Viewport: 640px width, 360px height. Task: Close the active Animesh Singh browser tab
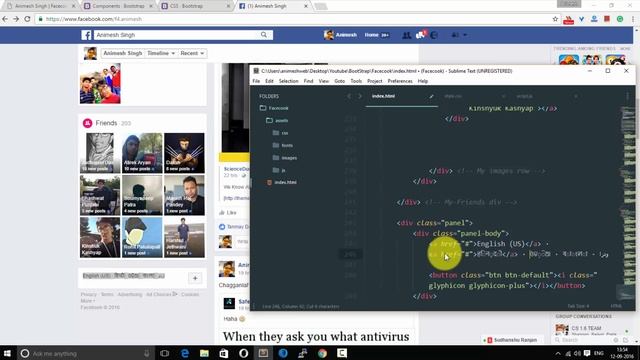pyautogui.click(x=306, y=6)
